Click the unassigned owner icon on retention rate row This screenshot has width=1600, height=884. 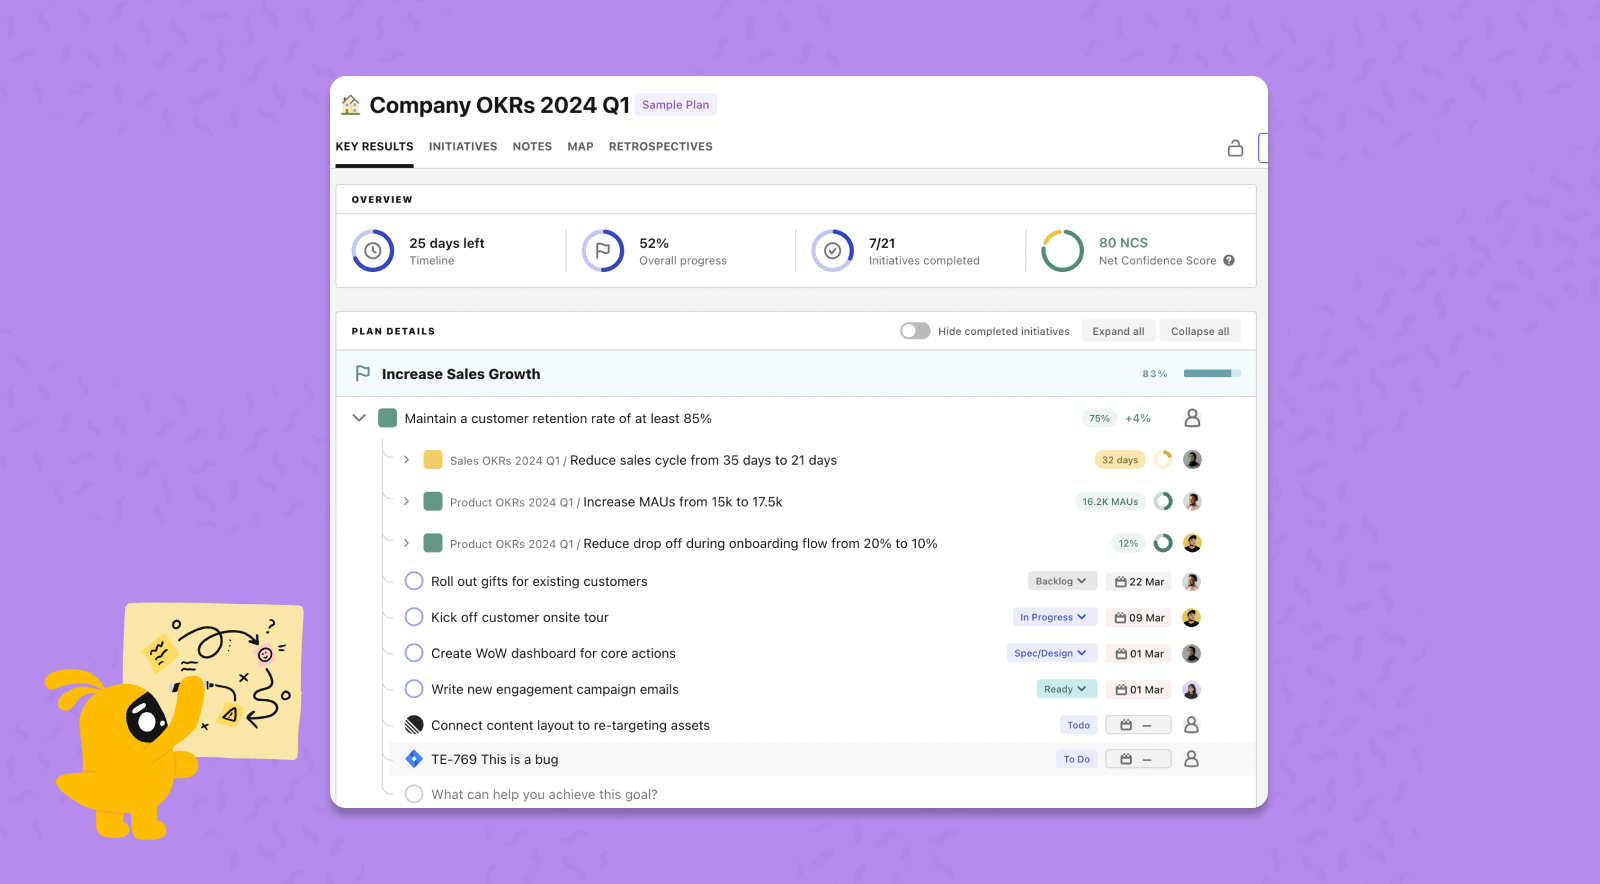(1192, 418)
